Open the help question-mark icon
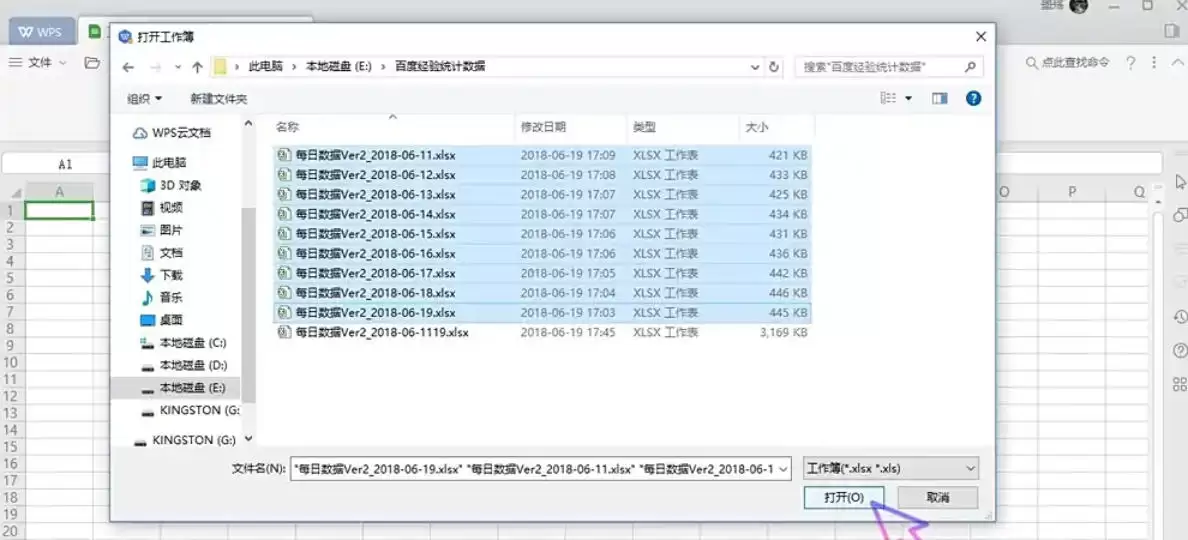The width and height of the screenshot is (1188, 540). click(x=974, y=98)
